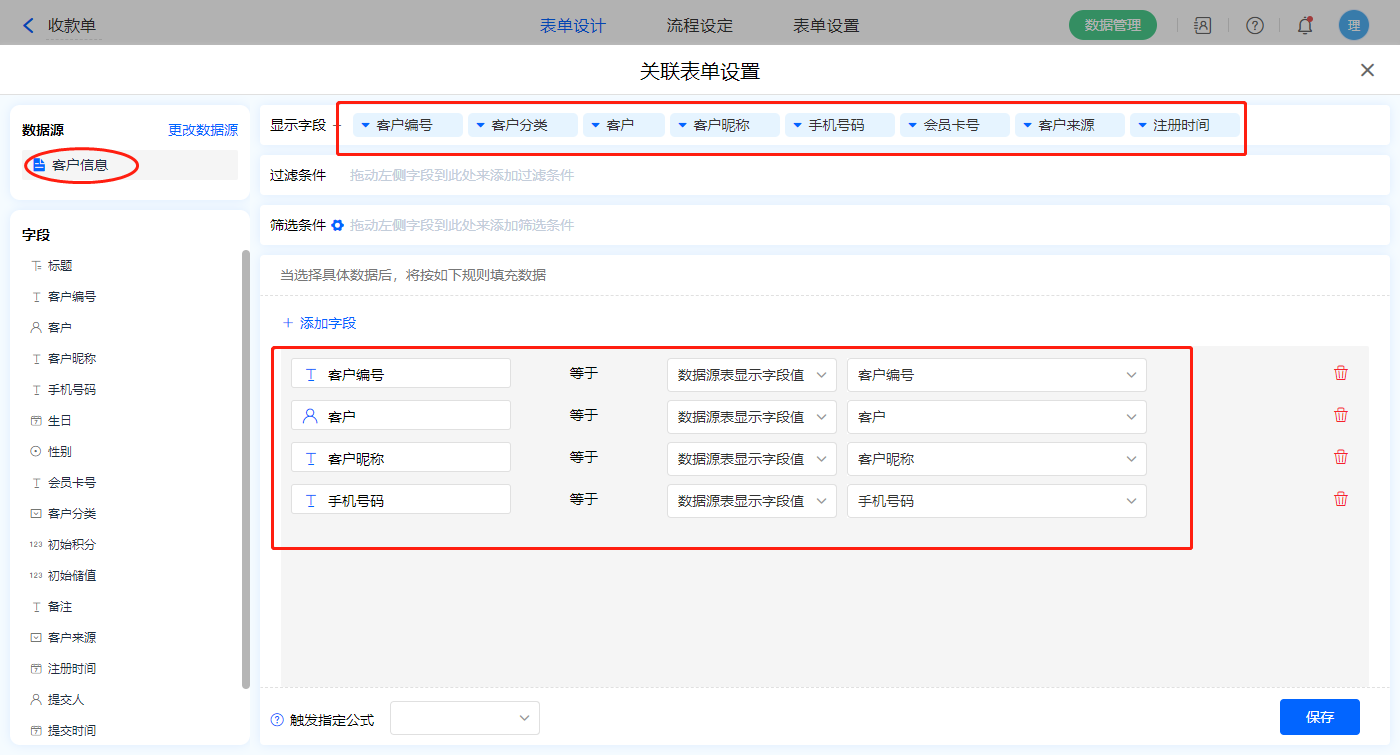Click the help question mark icon

[x=1254, y=26]
